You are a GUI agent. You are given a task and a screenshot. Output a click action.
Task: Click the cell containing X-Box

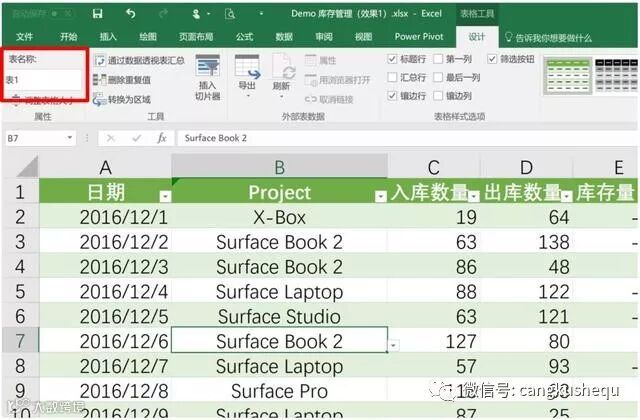pos(280,217)
